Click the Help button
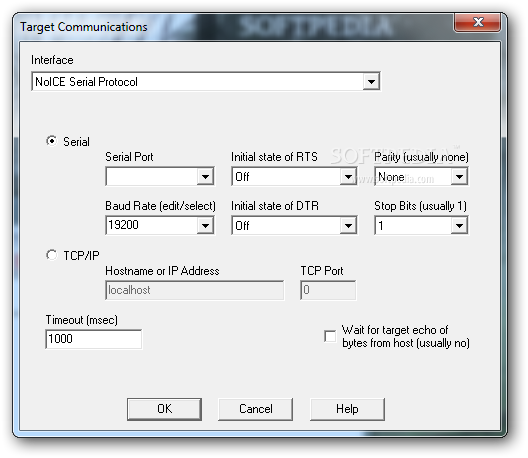The height and width of the screenshot is (458, 528). point(347,409)
